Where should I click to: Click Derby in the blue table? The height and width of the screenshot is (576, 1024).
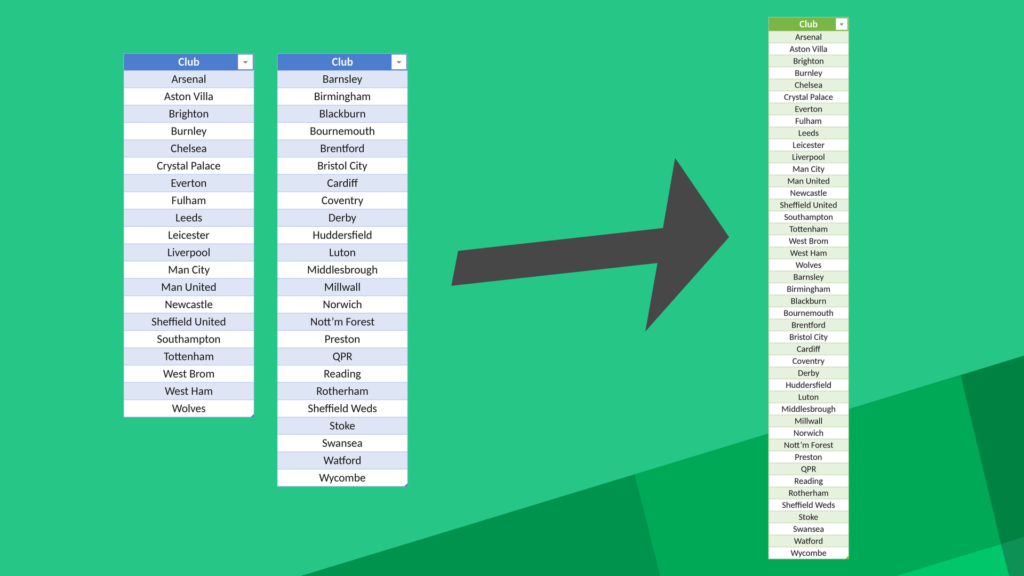342,218
